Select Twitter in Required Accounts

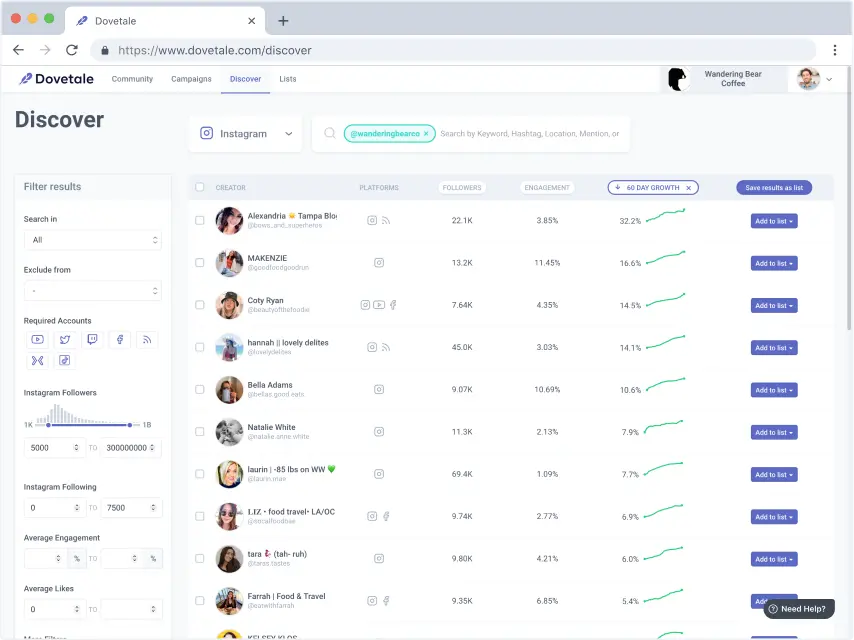(65, 340)
